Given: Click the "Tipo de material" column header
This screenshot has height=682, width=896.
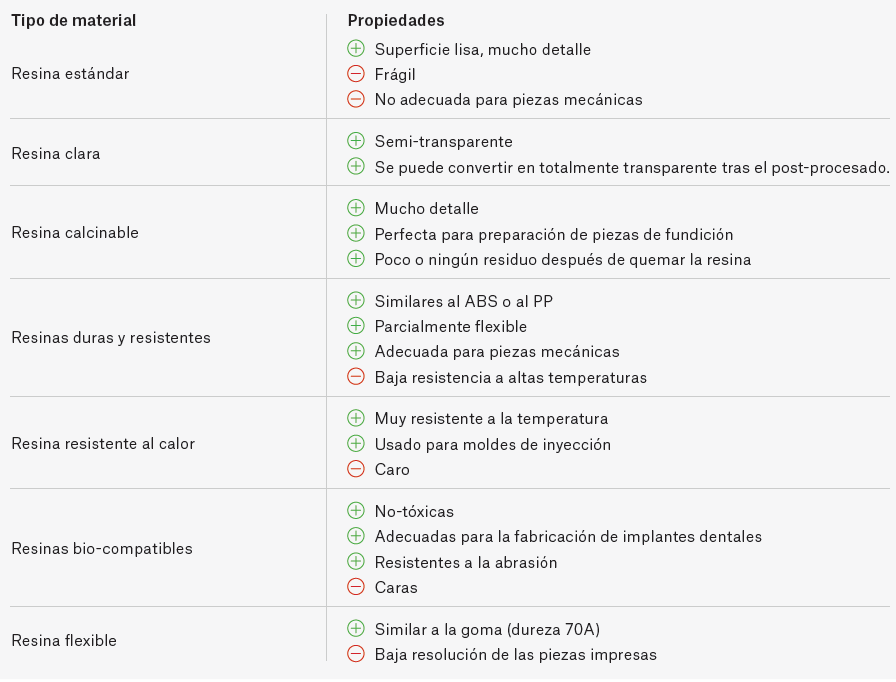Looking at the screenshot, I should pyautogui.click(x=74, y=20).
